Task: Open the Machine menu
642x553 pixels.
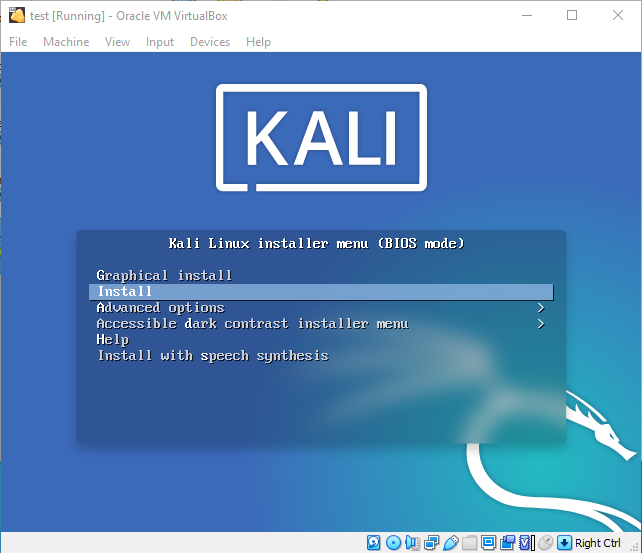Action: [66, 42]
